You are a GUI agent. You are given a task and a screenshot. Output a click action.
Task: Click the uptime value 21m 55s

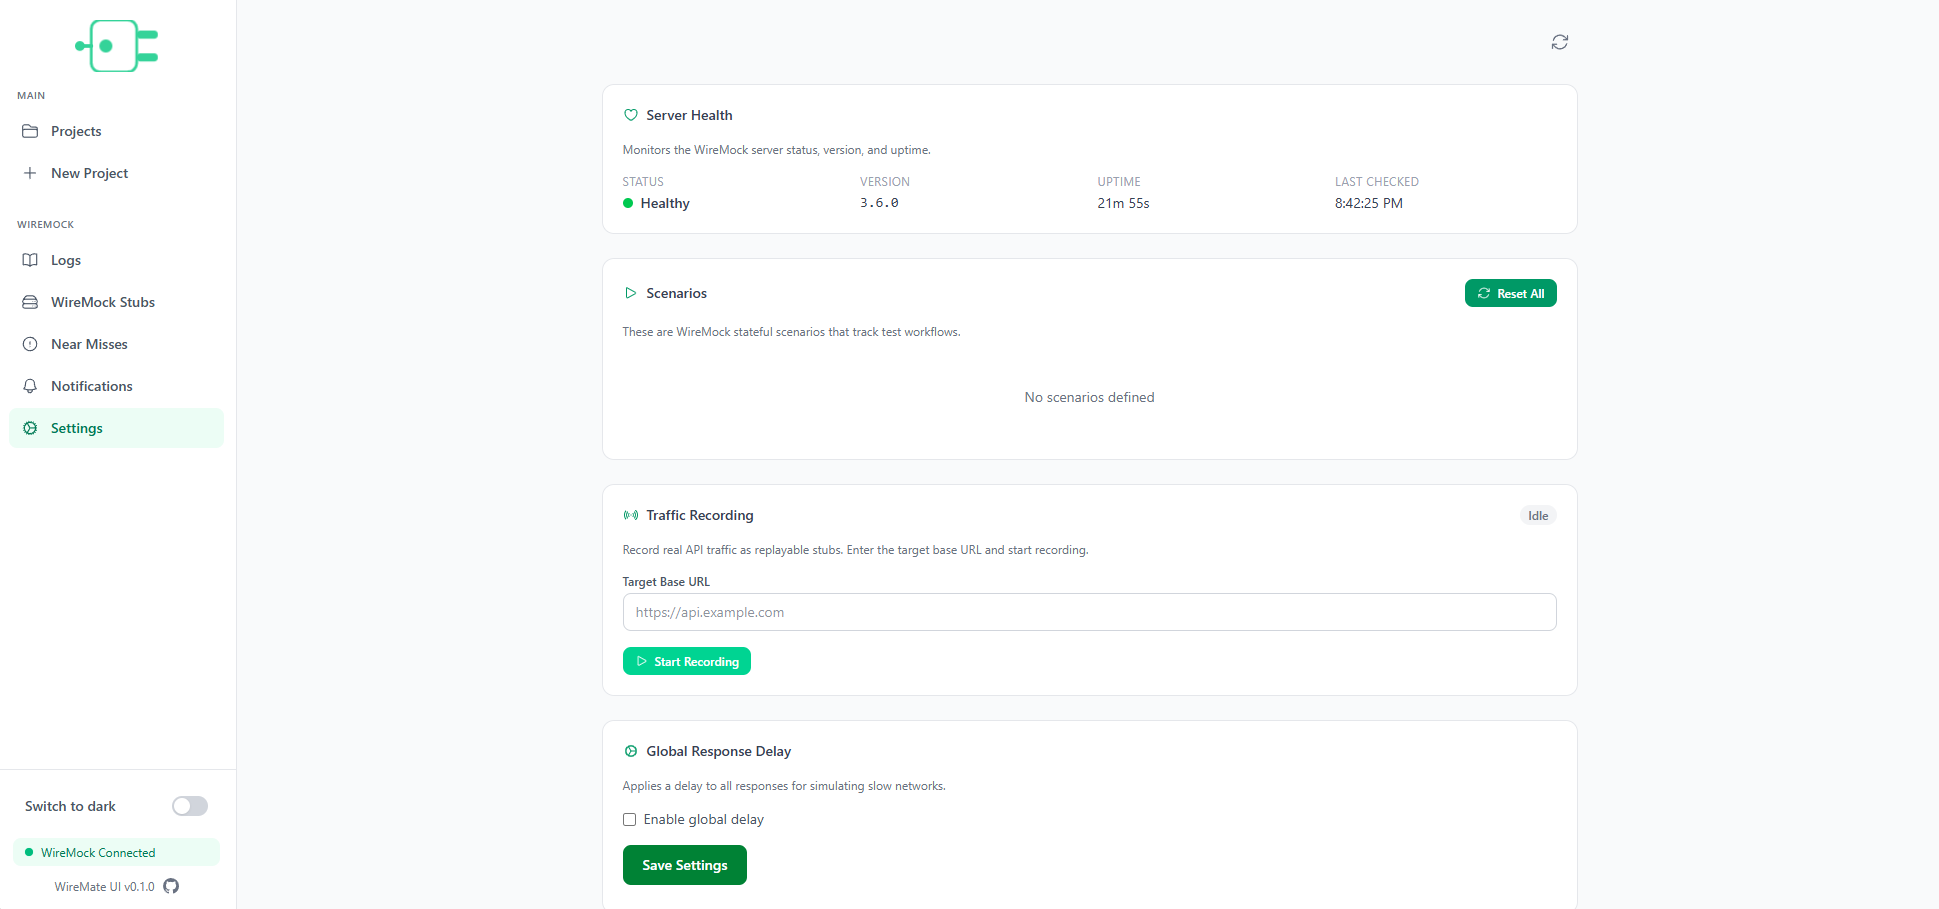(1123, 203)
